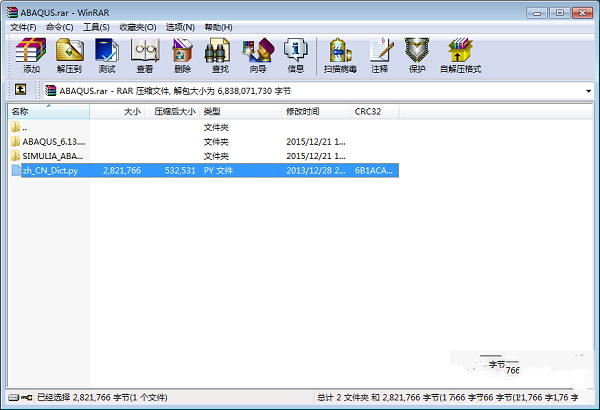Click date of SIMULIA_ABA folder row
This screenshot has height=410, width=600.
pyautogui.click(x=316, y=156)
